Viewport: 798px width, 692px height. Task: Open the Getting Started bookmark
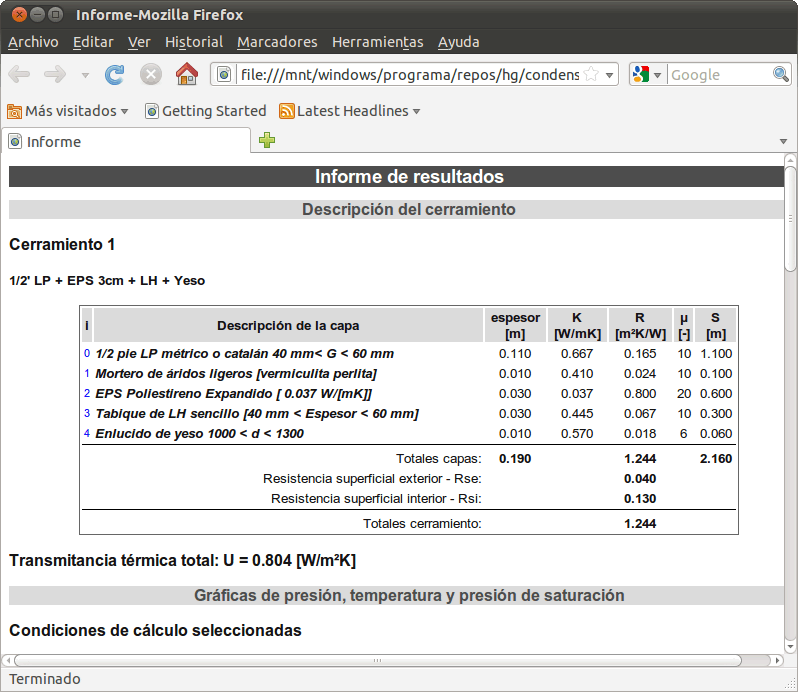point(206,111)
